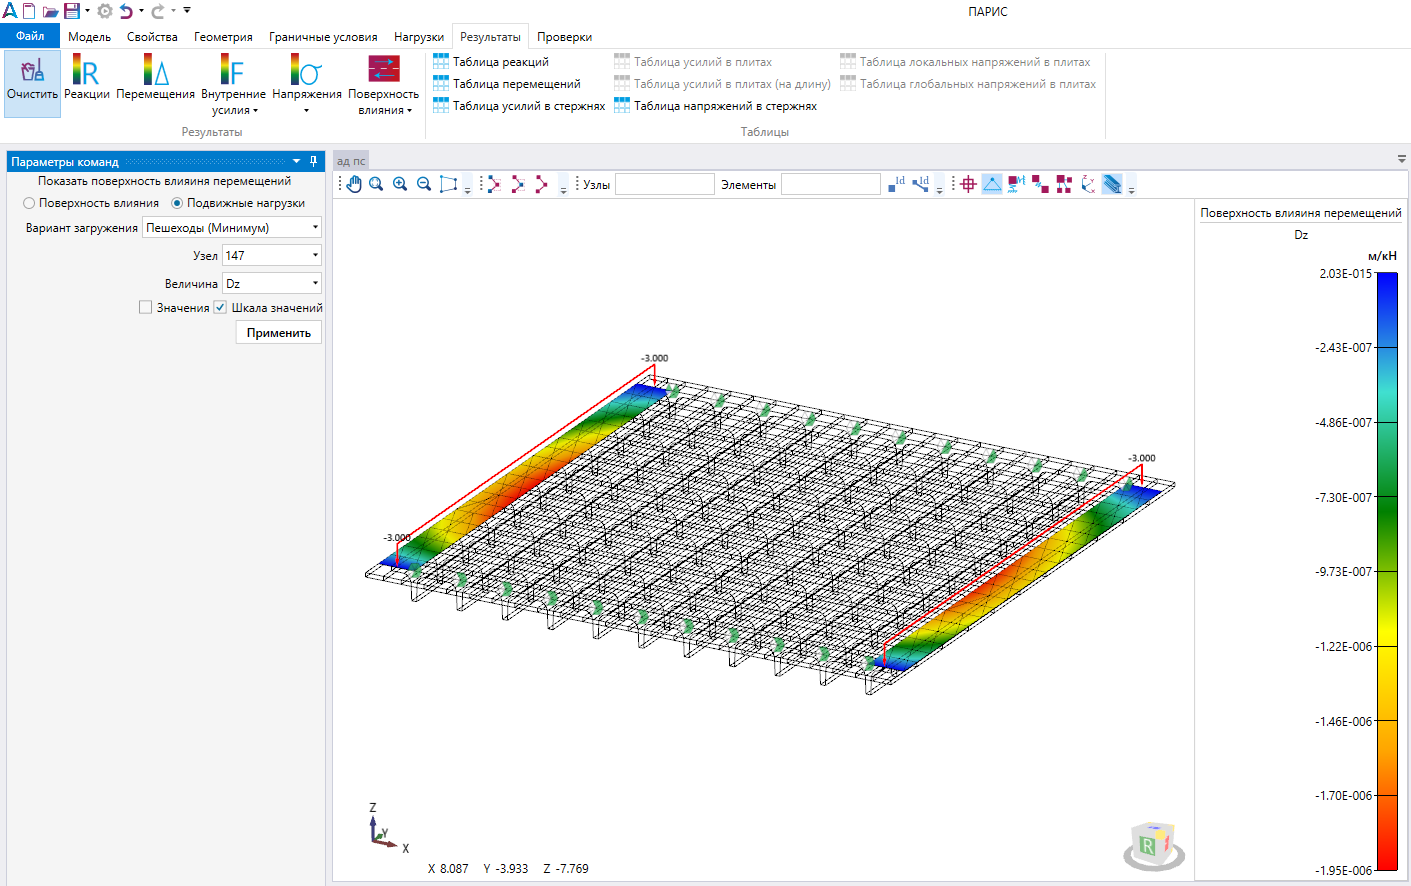Switch to the Геометрия tab
The width and height of the screenshot is (1411, 886).
point(223,37)
